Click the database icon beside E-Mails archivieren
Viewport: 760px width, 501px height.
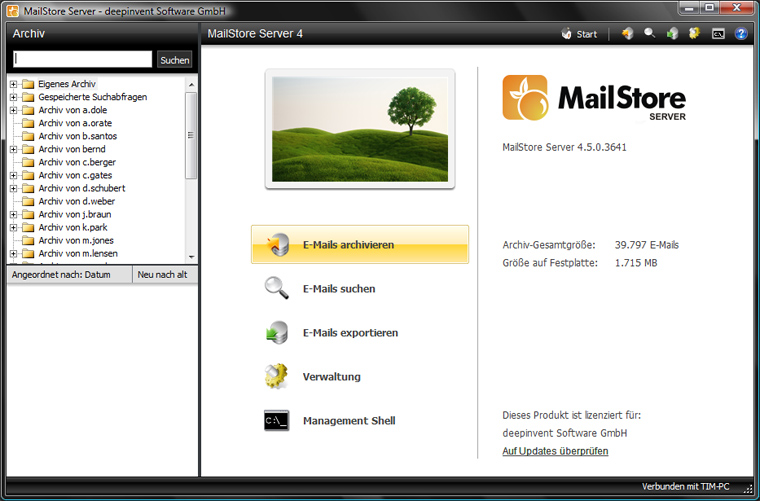pos(278,245)
